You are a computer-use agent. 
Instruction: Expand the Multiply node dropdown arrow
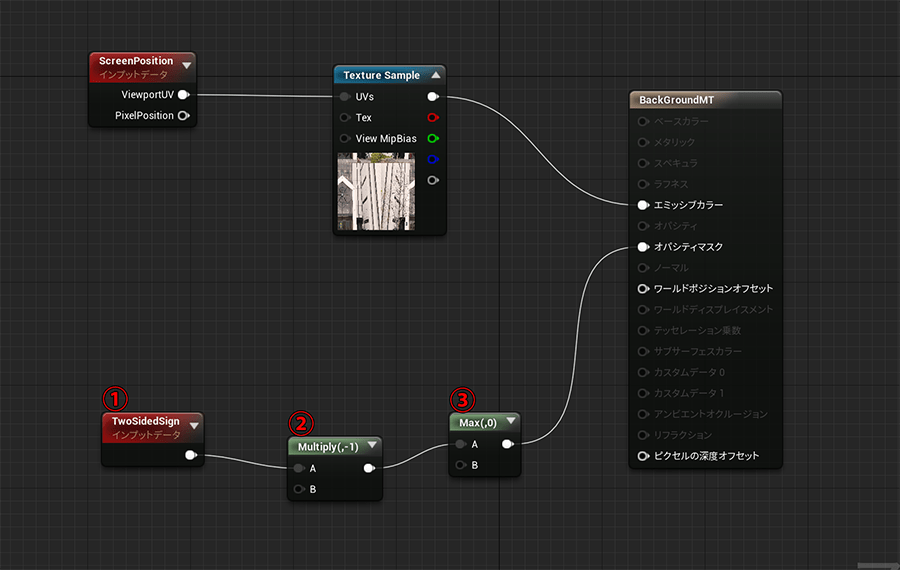(372, 446)
